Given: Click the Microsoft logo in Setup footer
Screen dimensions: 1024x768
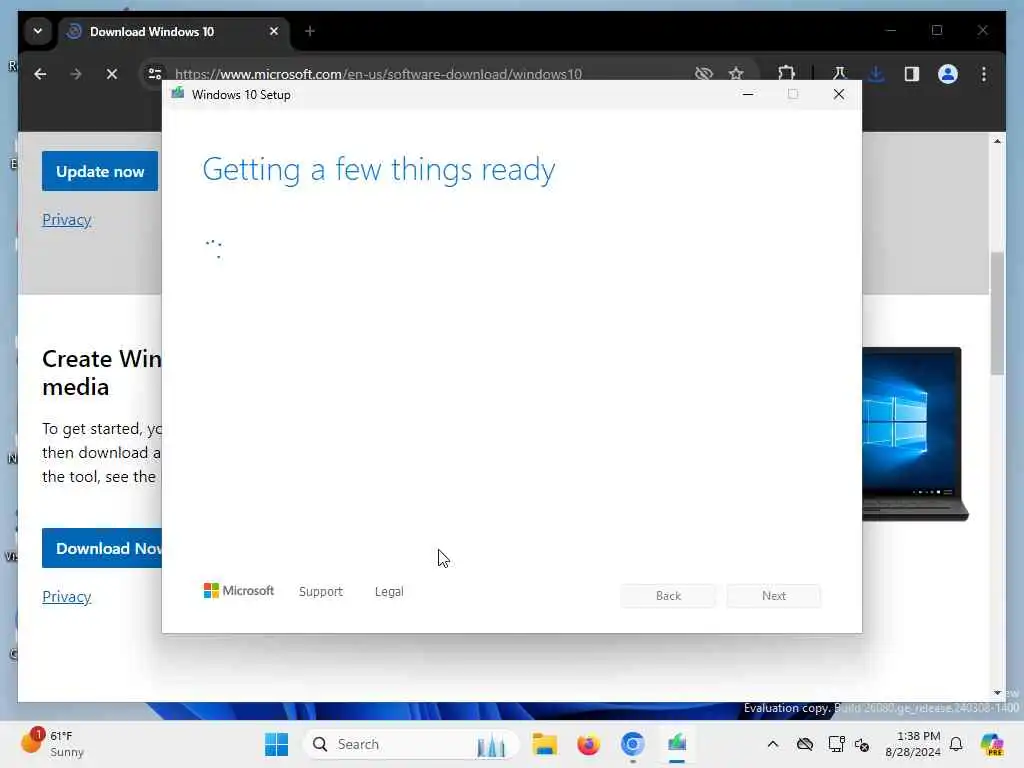Looking at the screenshot, I should click(x=238, y=590).
